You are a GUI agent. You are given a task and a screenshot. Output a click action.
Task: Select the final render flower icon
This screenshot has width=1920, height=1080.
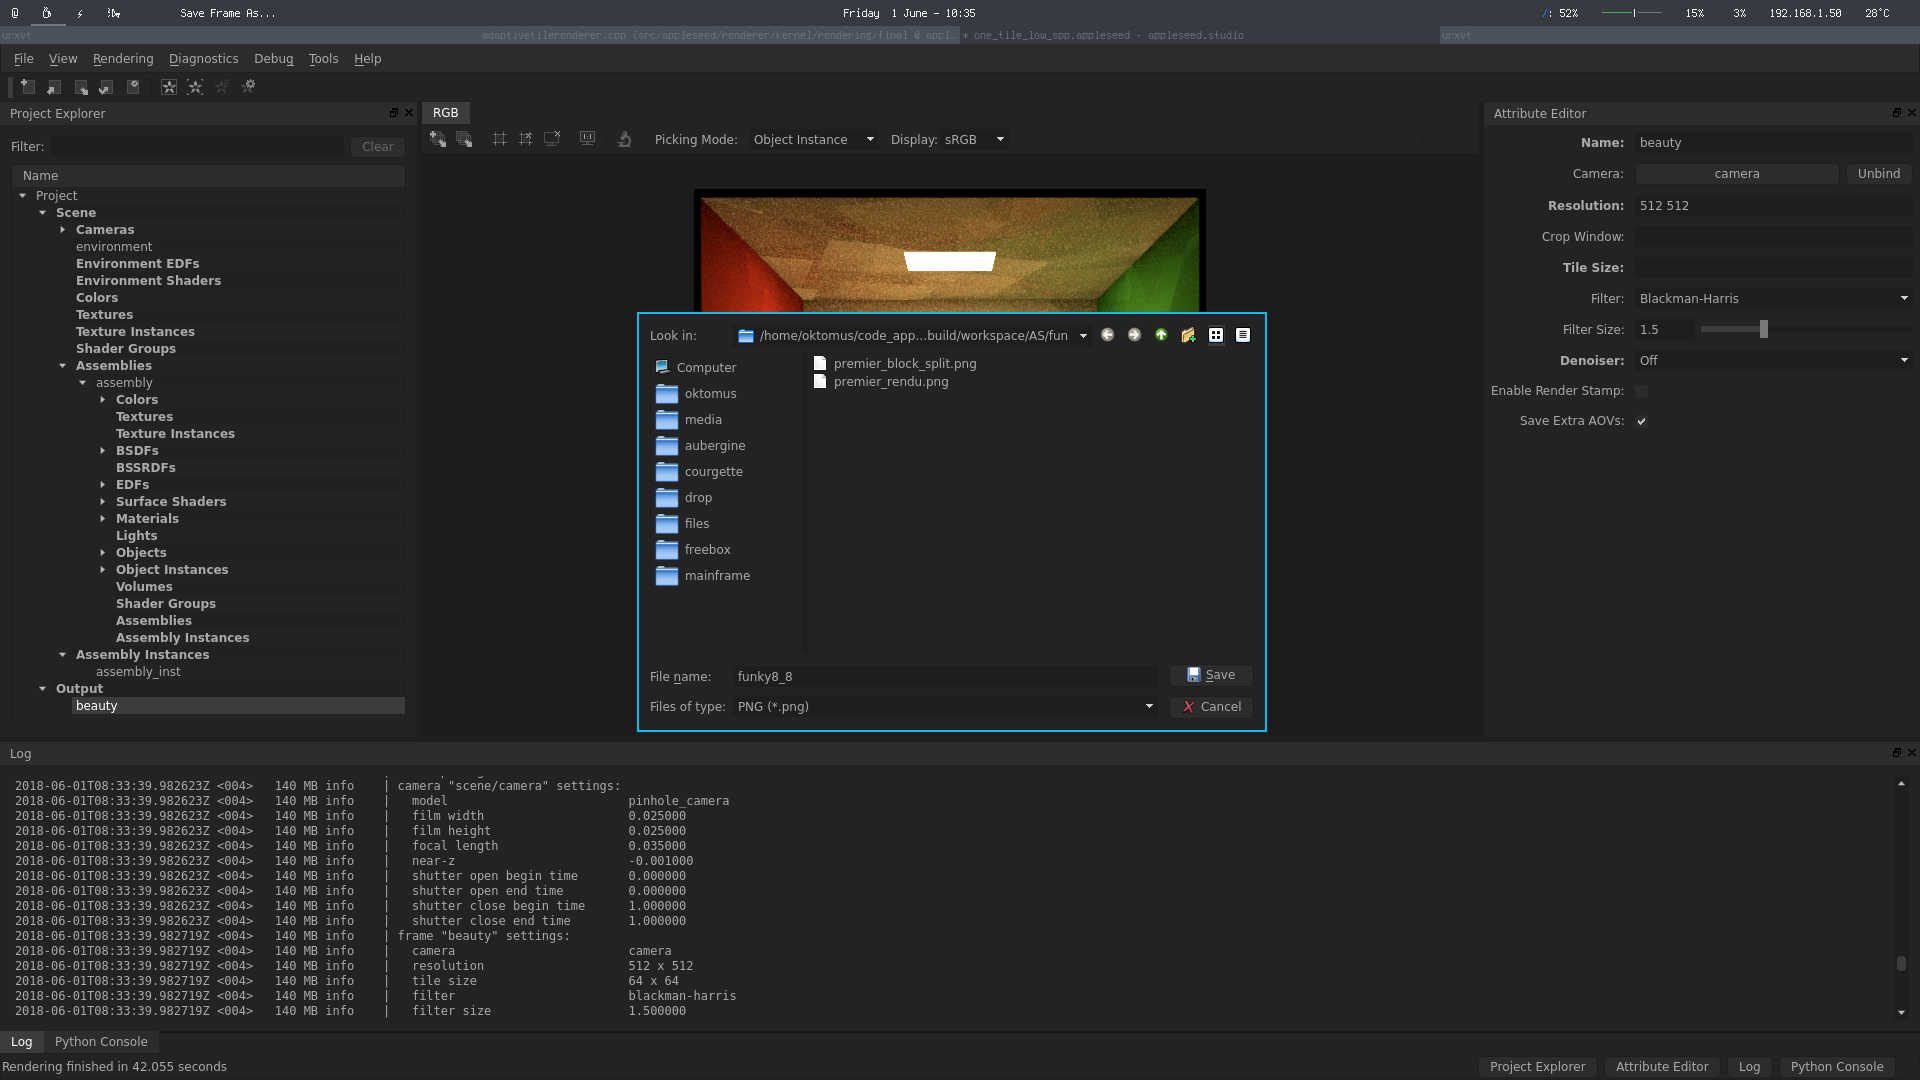click(168, 87)
